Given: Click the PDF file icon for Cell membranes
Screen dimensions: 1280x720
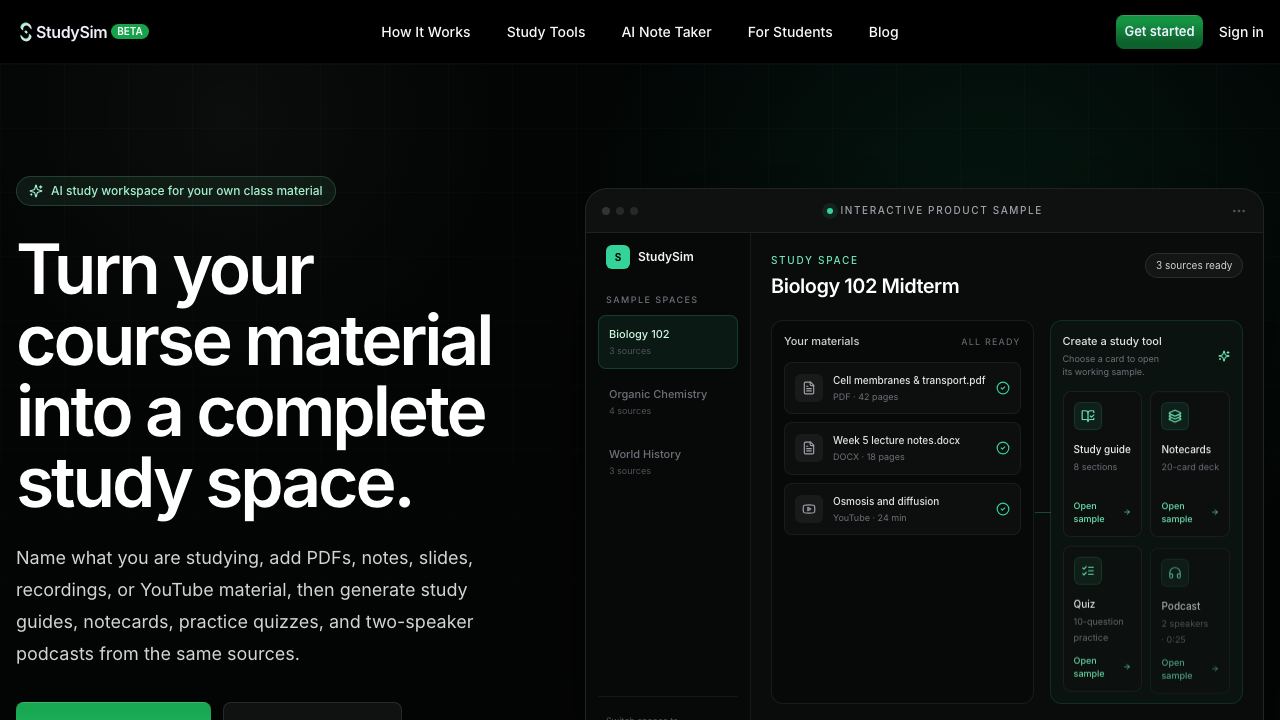Looking at the screenshot, I should (x=809, y=388).
